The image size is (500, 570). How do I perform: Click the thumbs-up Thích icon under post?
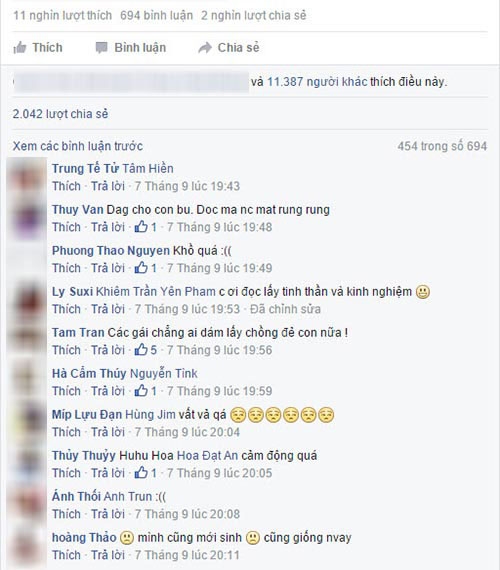[x=20, y=48]
